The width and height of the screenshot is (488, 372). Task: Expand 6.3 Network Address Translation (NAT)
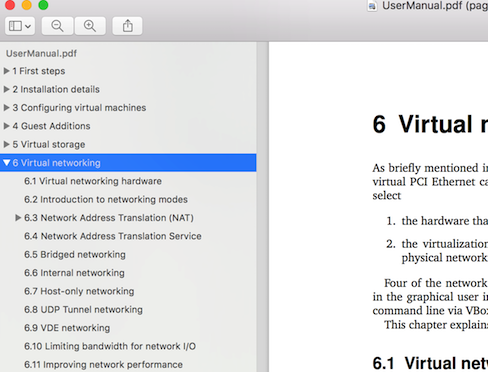[x=18, y=217]
